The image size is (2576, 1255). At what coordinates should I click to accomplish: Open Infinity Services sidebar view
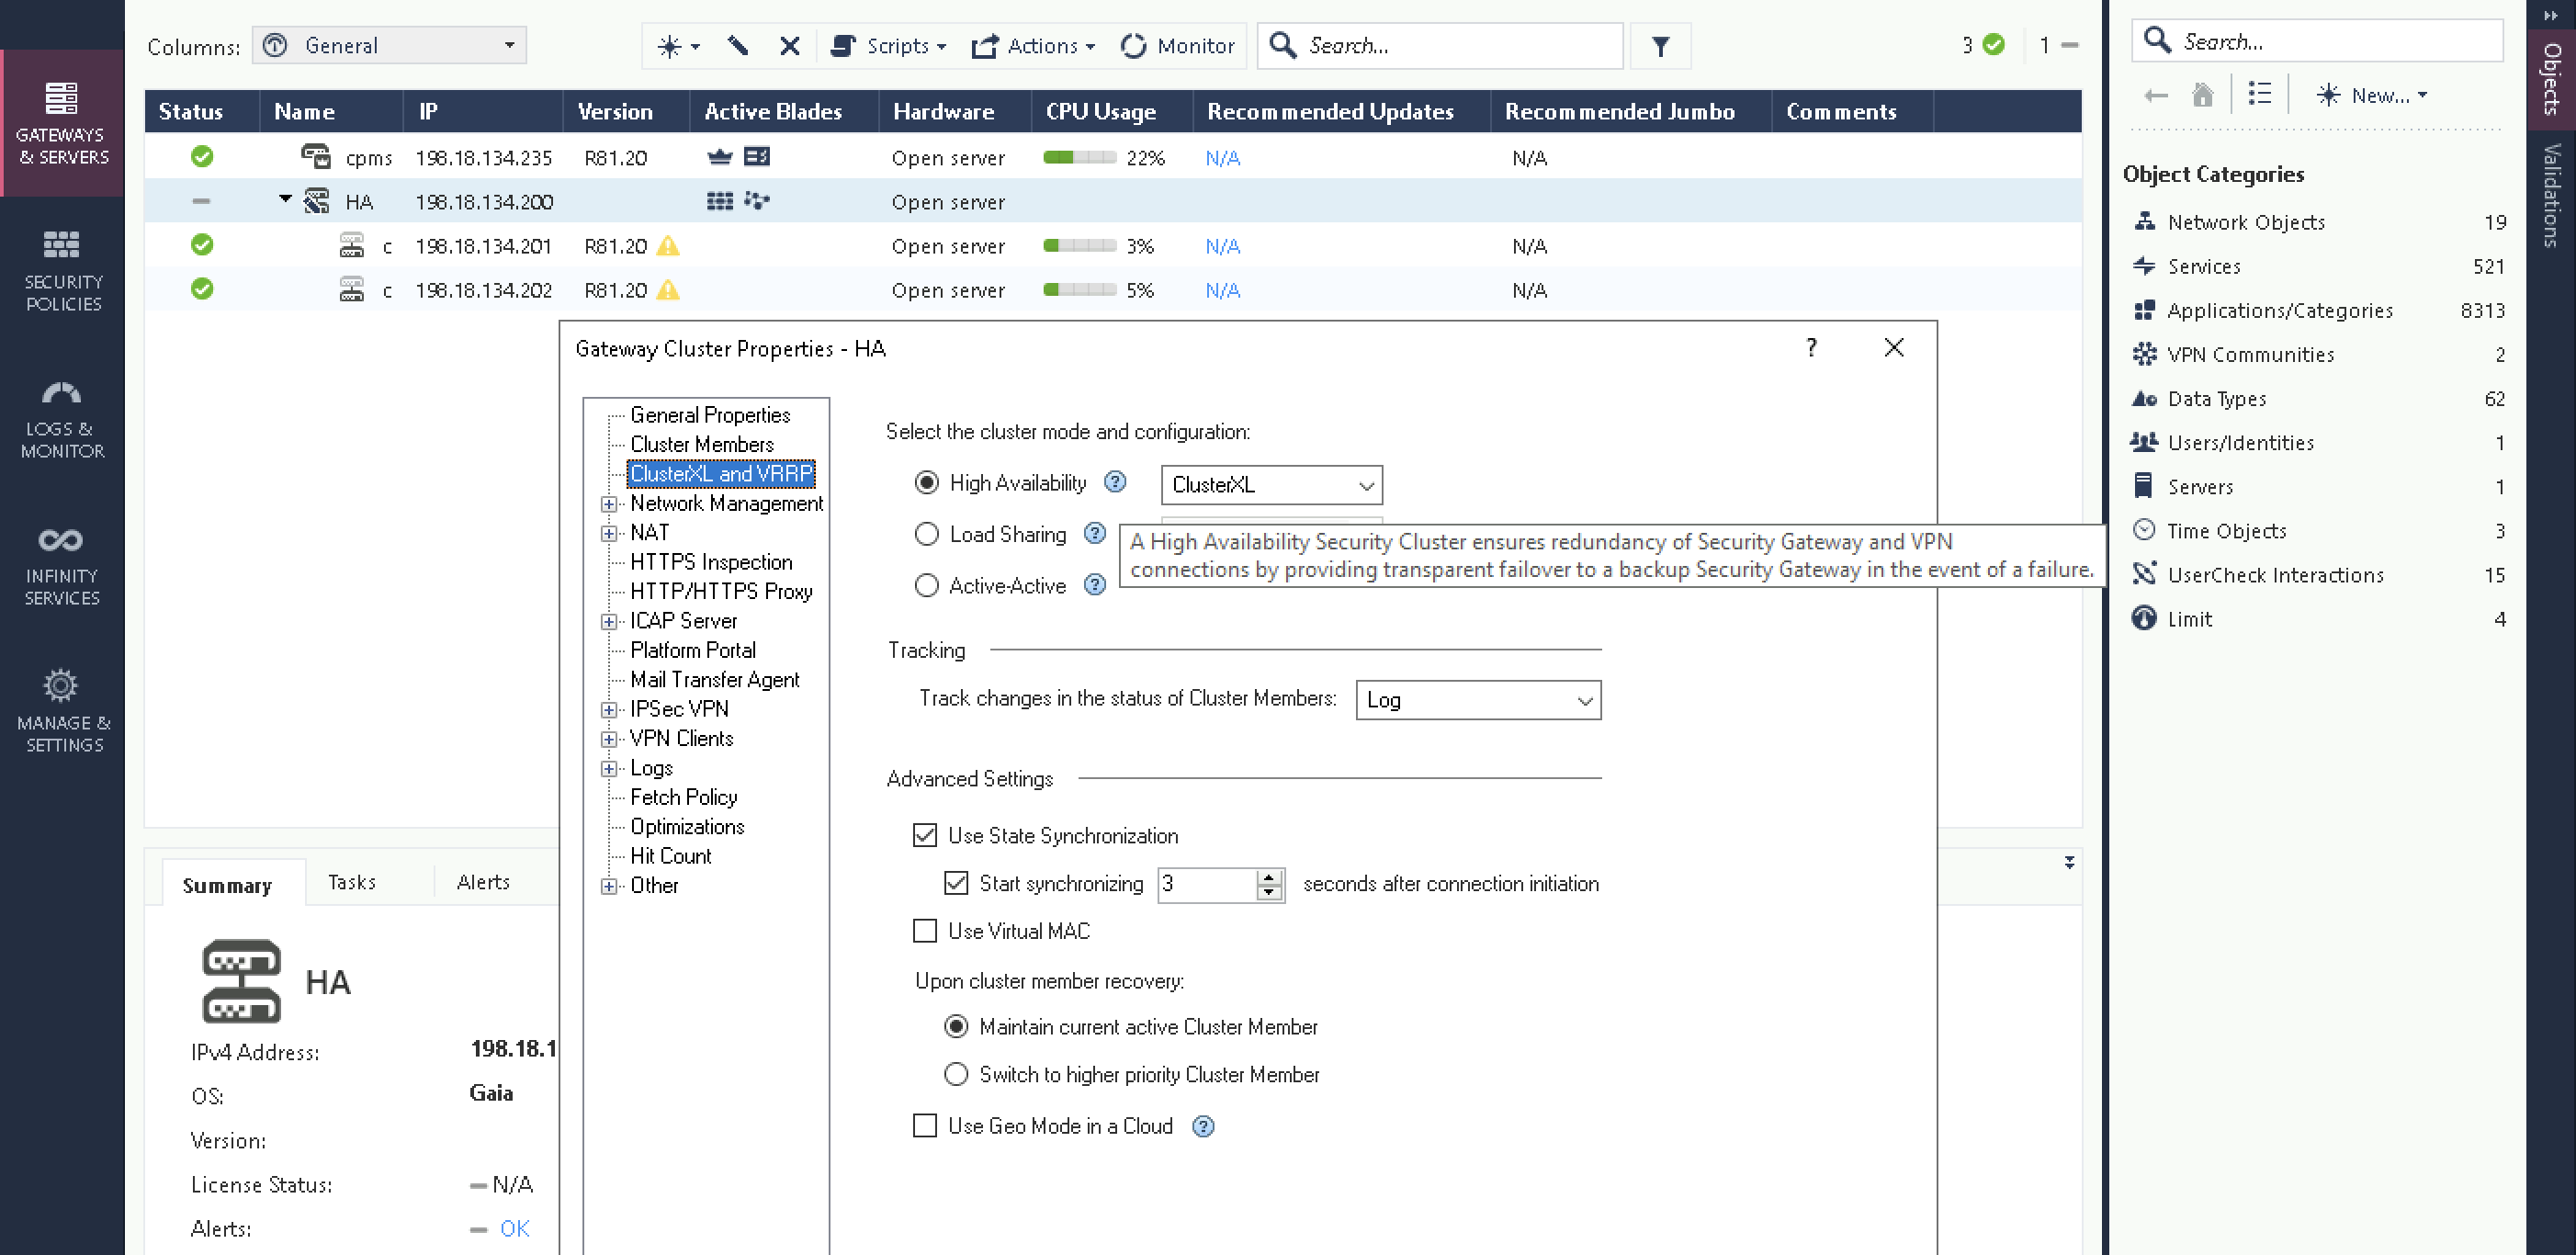coord(62,565)
